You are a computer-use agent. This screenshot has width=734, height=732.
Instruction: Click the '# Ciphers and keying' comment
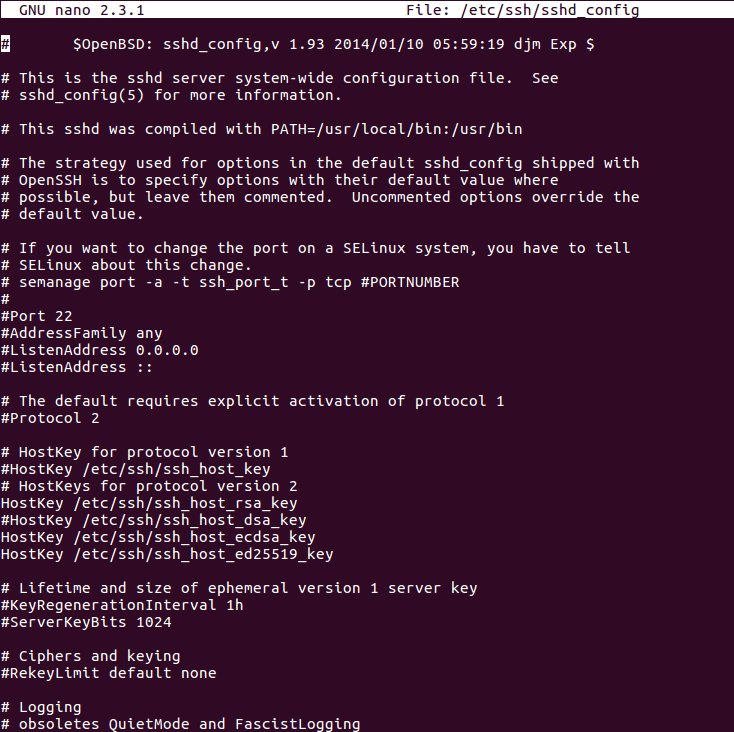tap(90, 656)
